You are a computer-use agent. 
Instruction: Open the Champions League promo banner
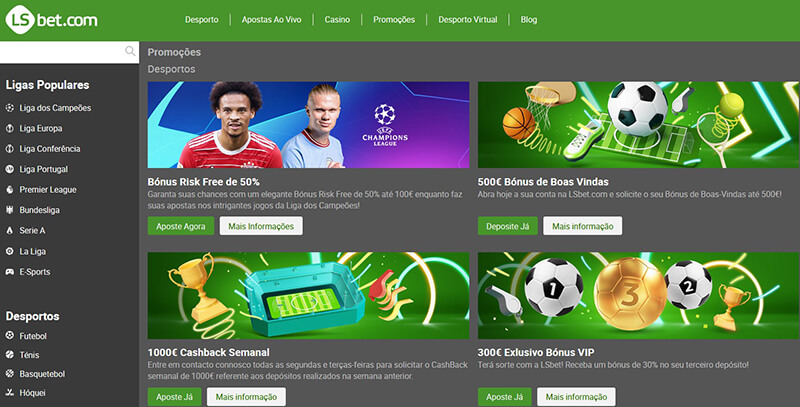[x=308, y=124]
